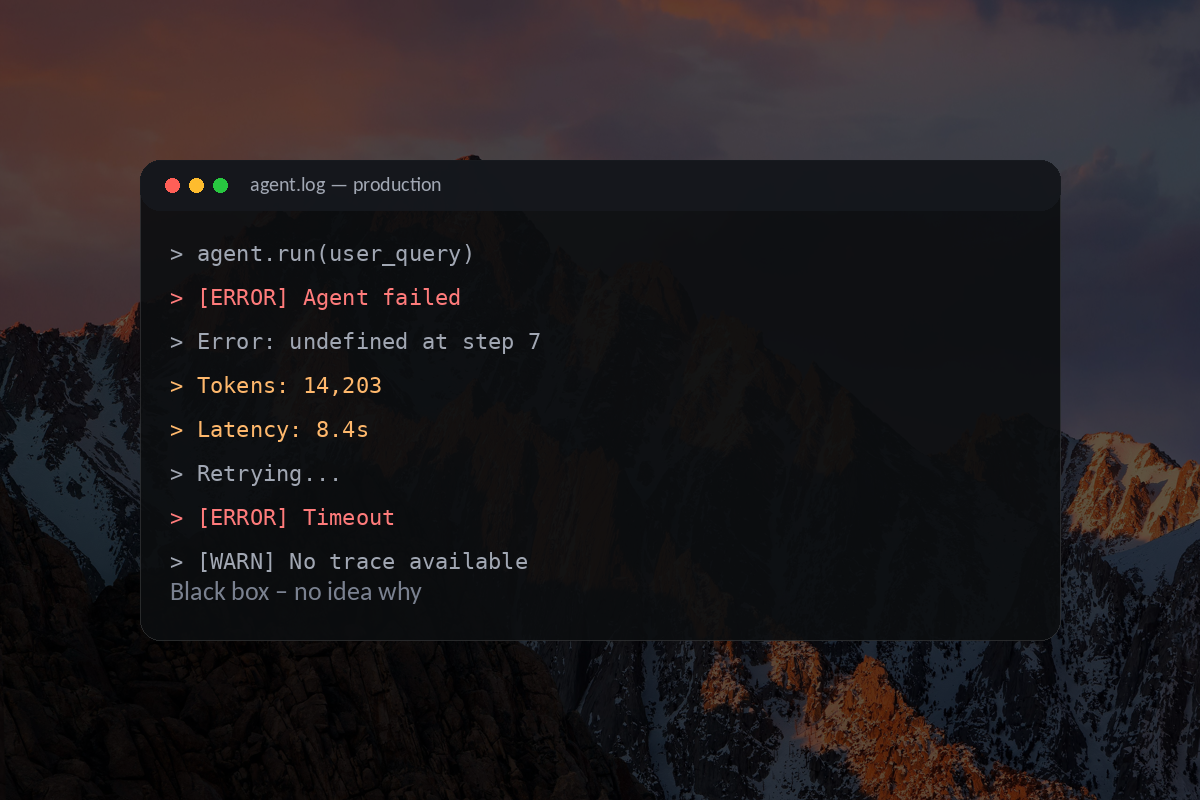1200x800 pixels.
Task: Collapse the [ERROR] Agent failed entry chevron
Action: [177, 297]
